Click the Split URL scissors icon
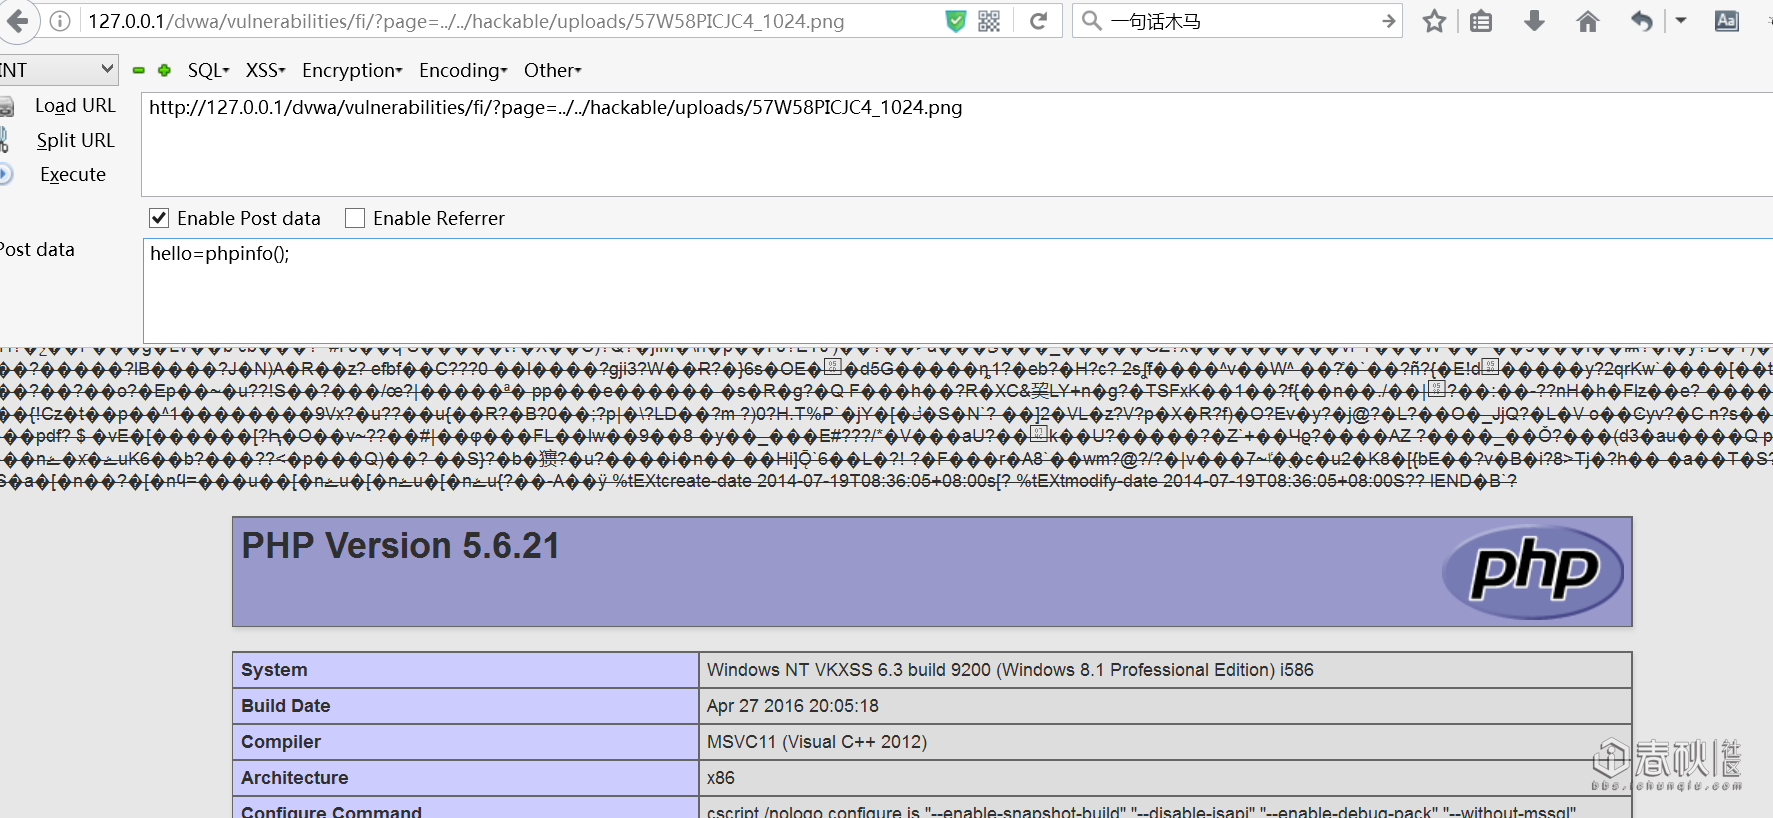The width and height of the screenshot is (1773, 818). [4, 140]
